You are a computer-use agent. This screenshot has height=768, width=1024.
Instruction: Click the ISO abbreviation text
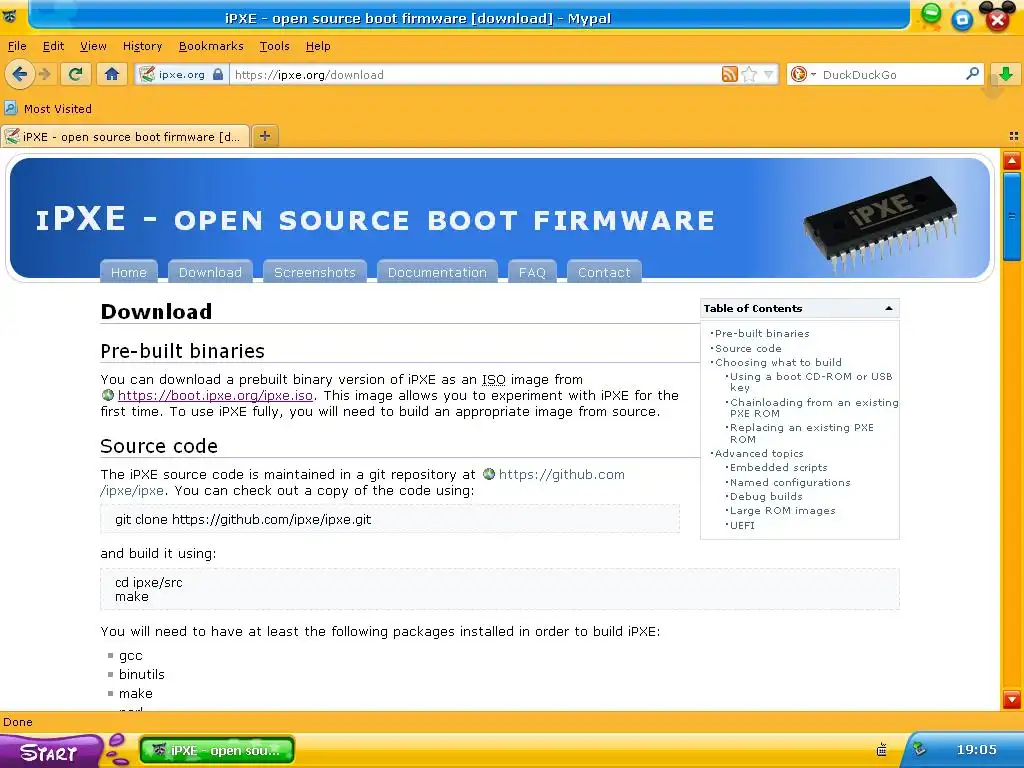tap(494, 379)
